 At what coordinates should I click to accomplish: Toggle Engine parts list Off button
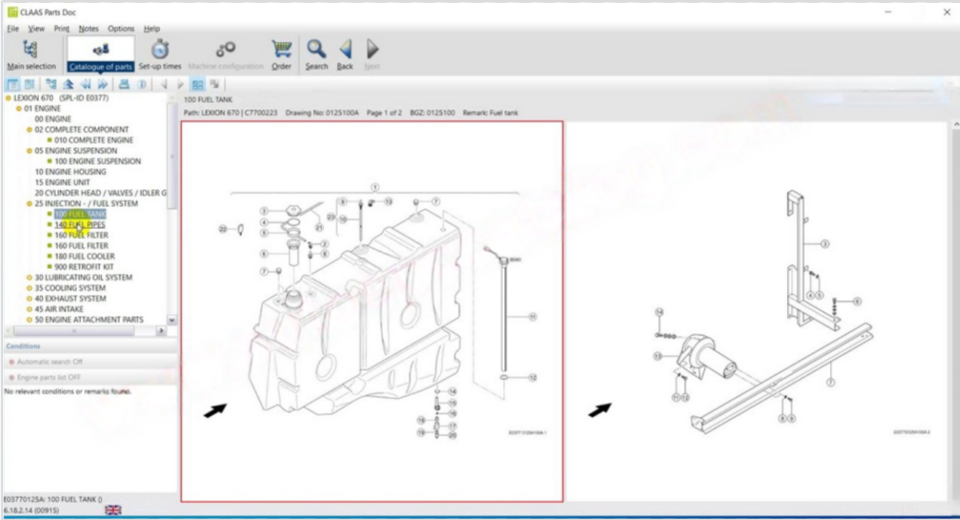click(x=50, y=377)
